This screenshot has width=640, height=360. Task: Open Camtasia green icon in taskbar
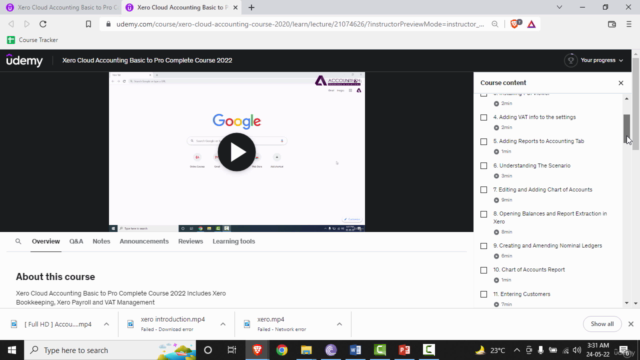pos(380,350)
